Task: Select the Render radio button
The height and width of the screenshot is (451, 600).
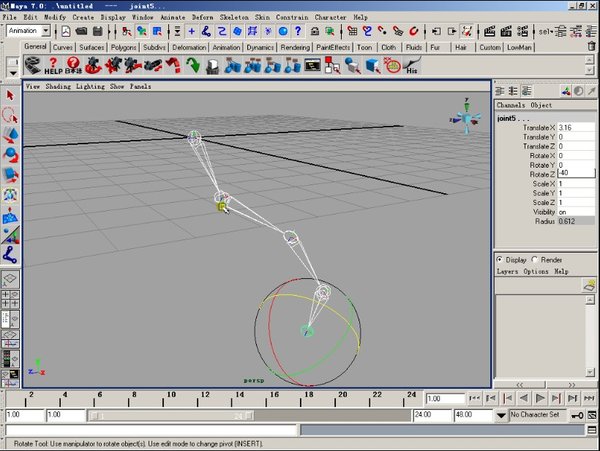Action: pos(537,259)
